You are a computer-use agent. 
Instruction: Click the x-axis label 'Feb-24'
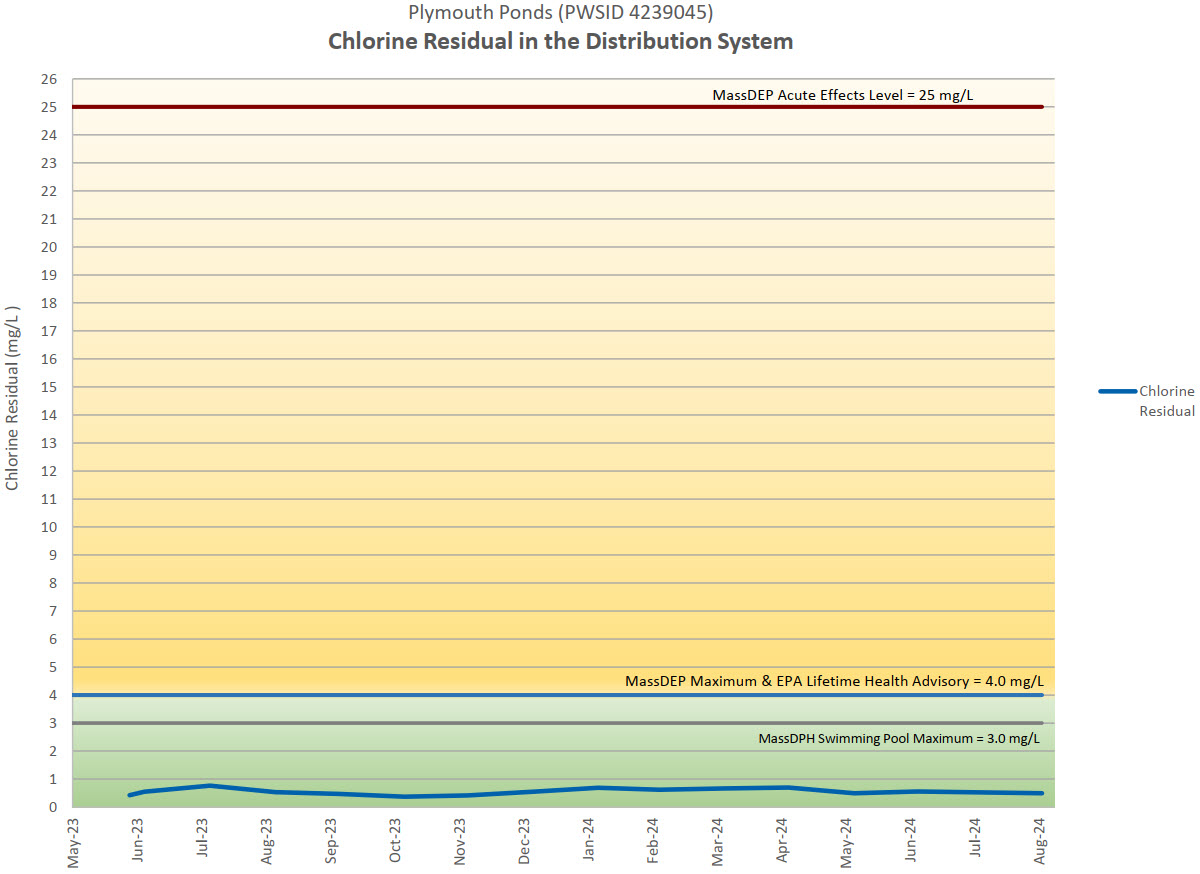(x=655, y=840)
